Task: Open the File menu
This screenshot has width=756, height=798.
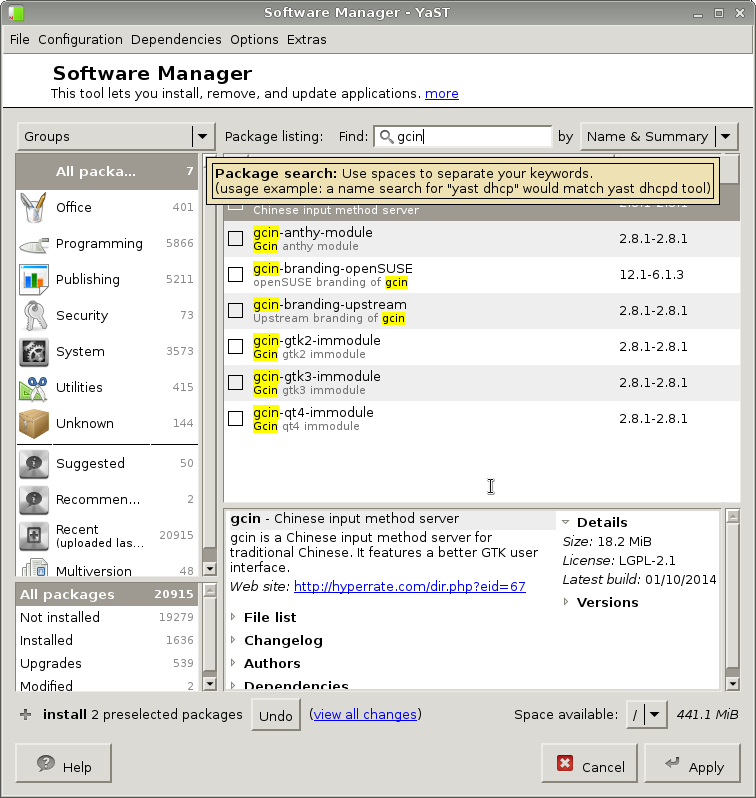Action: tap(19, 39)
